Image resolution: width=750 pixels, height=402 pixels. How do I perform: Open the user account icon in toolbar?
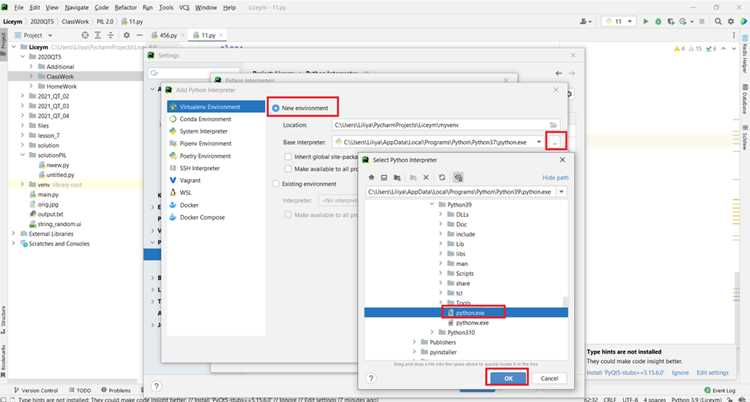click(585, 22)
